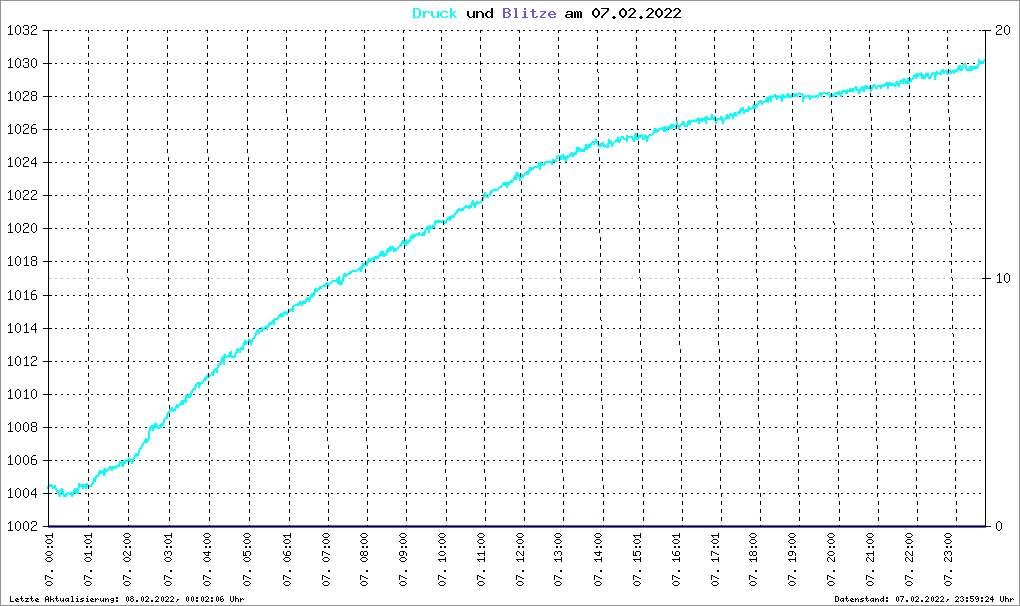The image size is (1020, 606).
Task: Click the '07. 08:00' time axis label
Action: (x=366, y=560)
